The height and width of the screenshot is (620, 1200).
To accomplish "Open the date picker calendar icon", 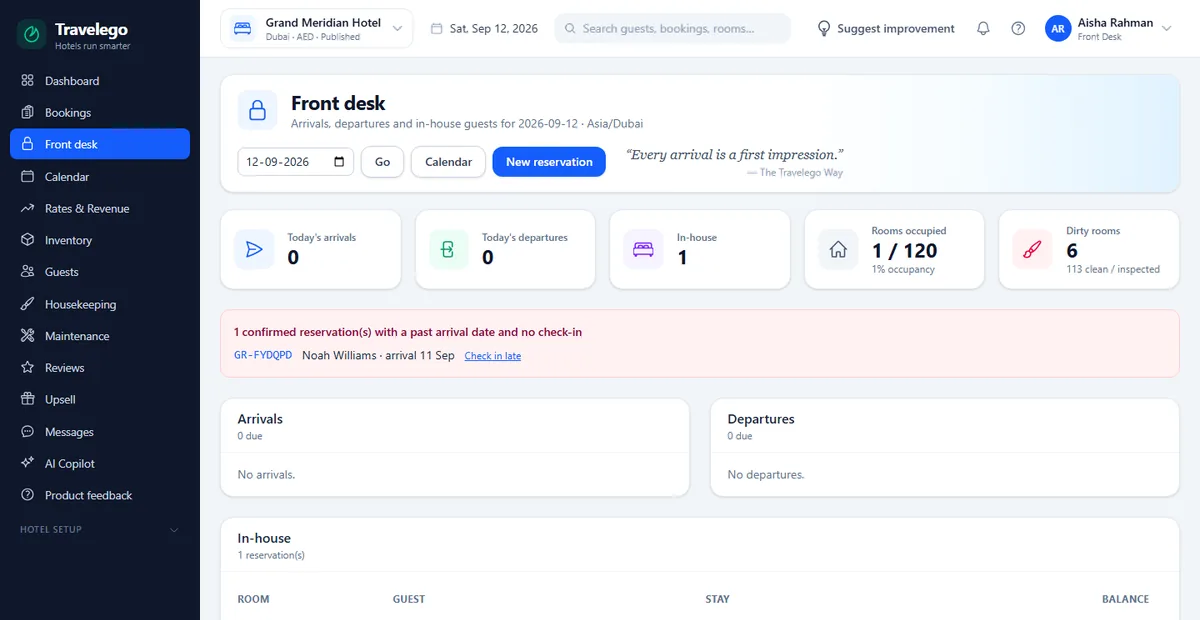I will tap(340, 162).
